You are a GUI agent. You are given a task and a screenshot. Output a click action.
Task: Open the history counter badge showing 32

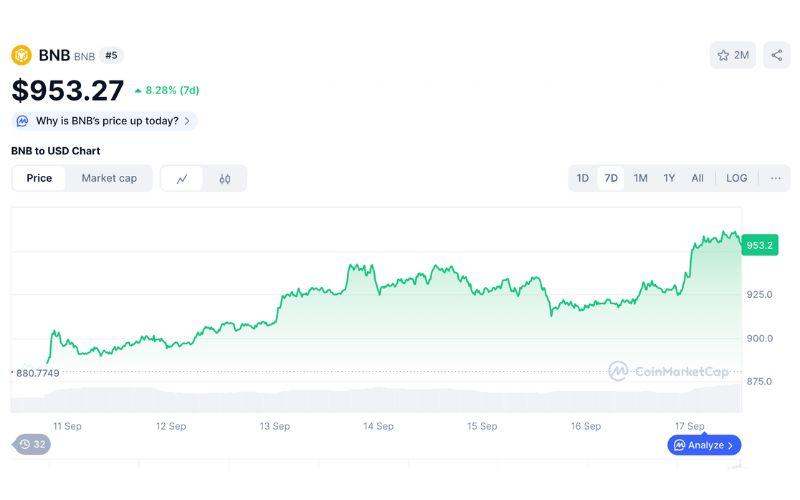click(32, 444)
